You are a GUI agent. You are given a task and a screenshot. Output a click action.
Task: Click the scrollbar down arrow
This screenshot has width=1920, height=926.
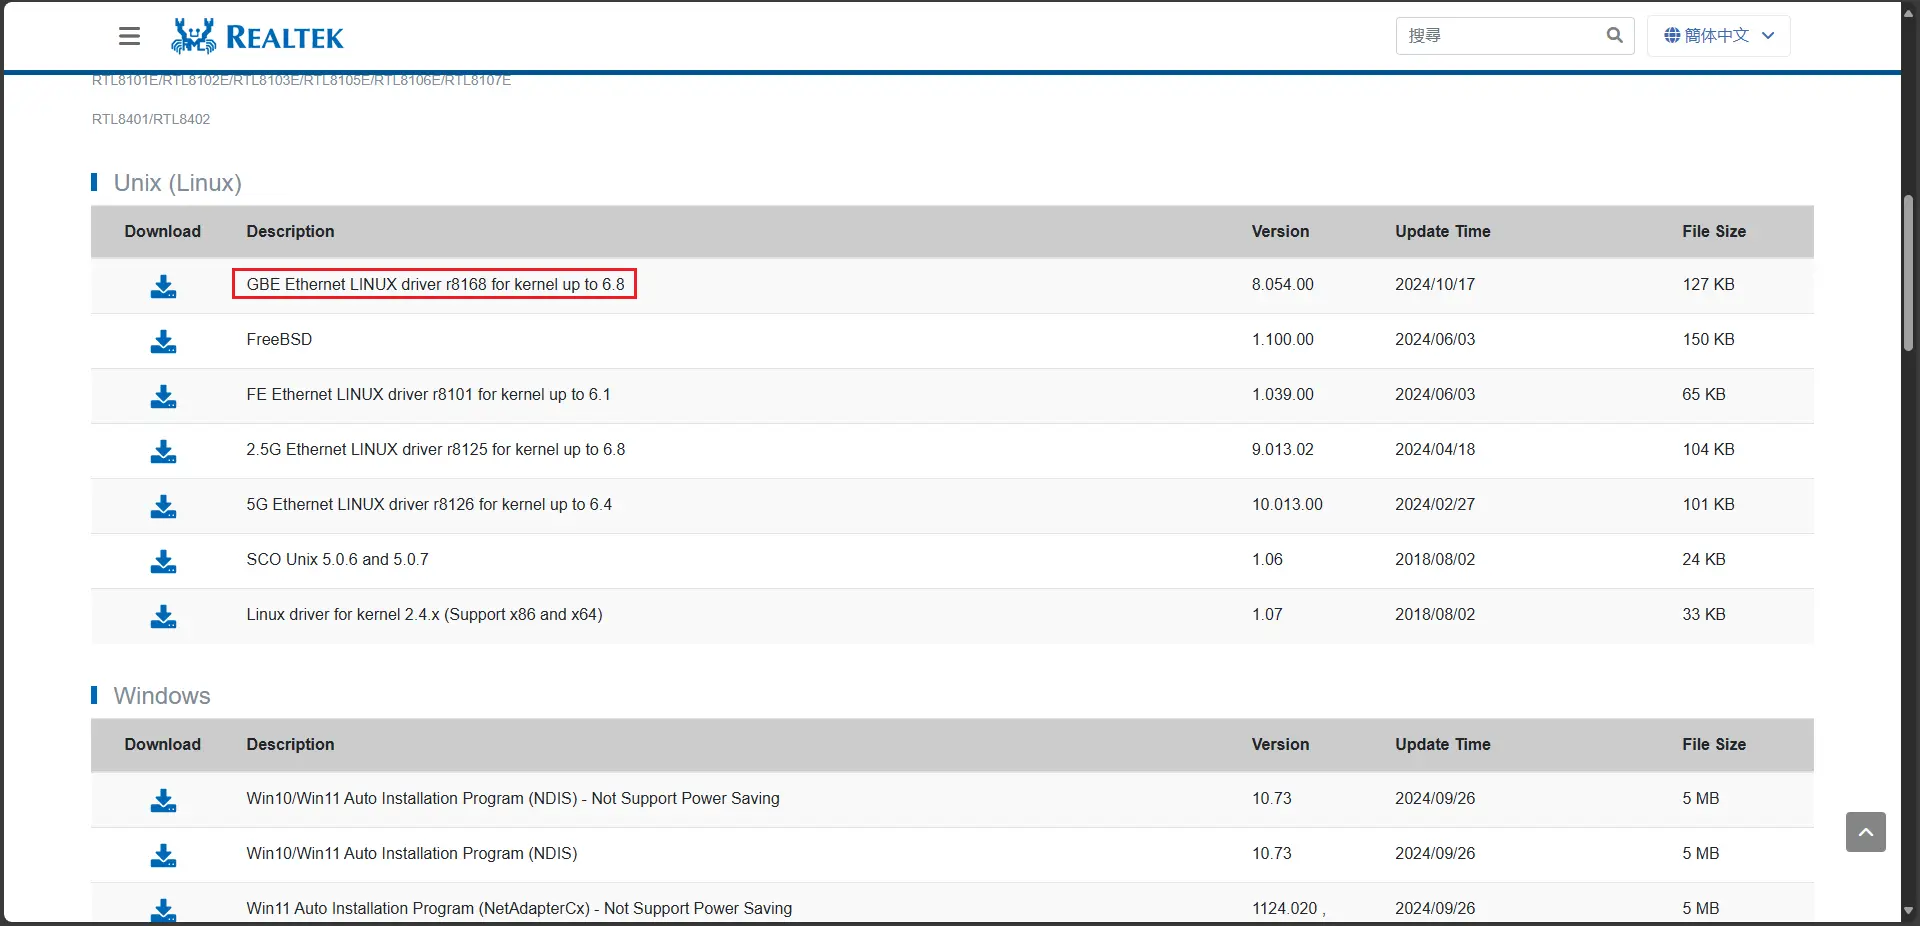coord(1908,911)
